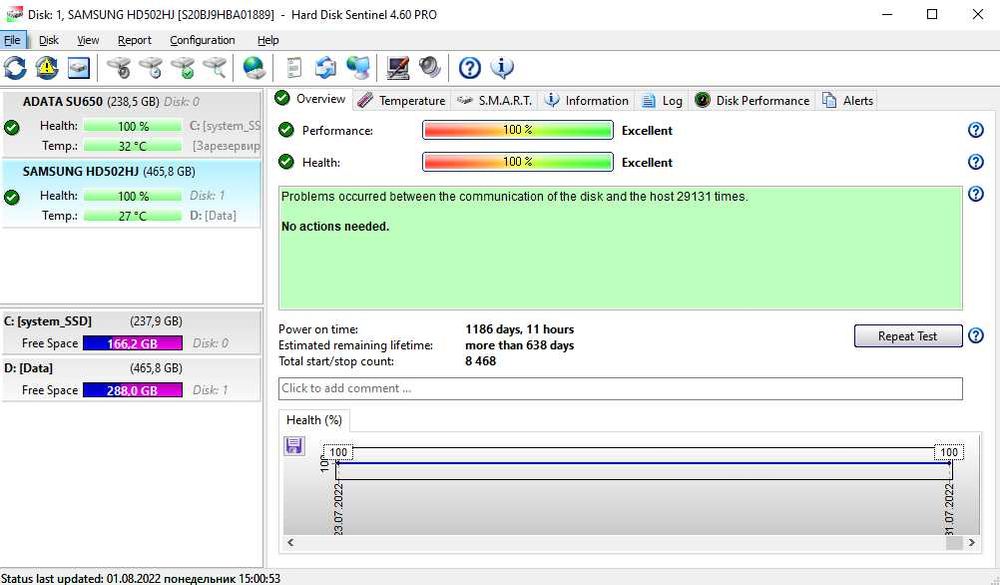The image size is (1000, 585).
Task: Click the D: free space 288.0 GB bar
Action: [x=133, y=390]
